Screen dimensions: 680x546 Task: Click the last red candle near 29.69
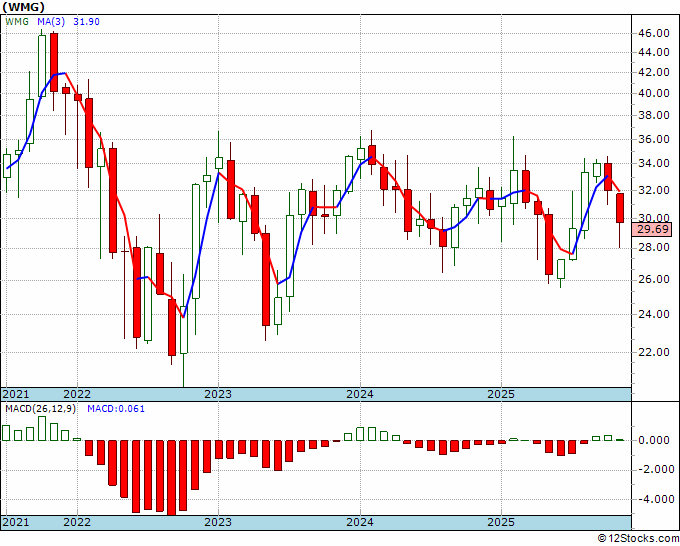pos(620,208)
